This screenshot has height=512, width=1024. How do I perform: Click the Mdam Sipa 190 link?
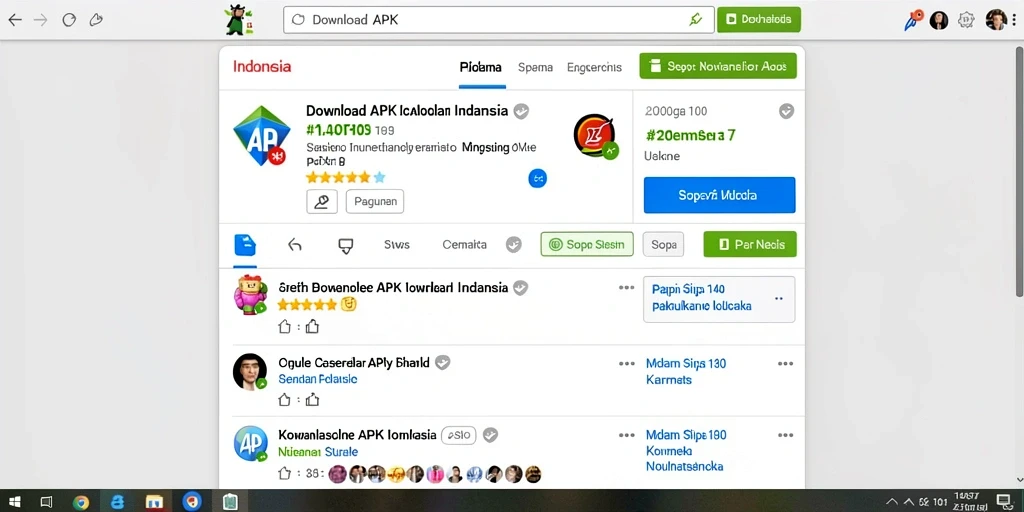coord(686,434)
